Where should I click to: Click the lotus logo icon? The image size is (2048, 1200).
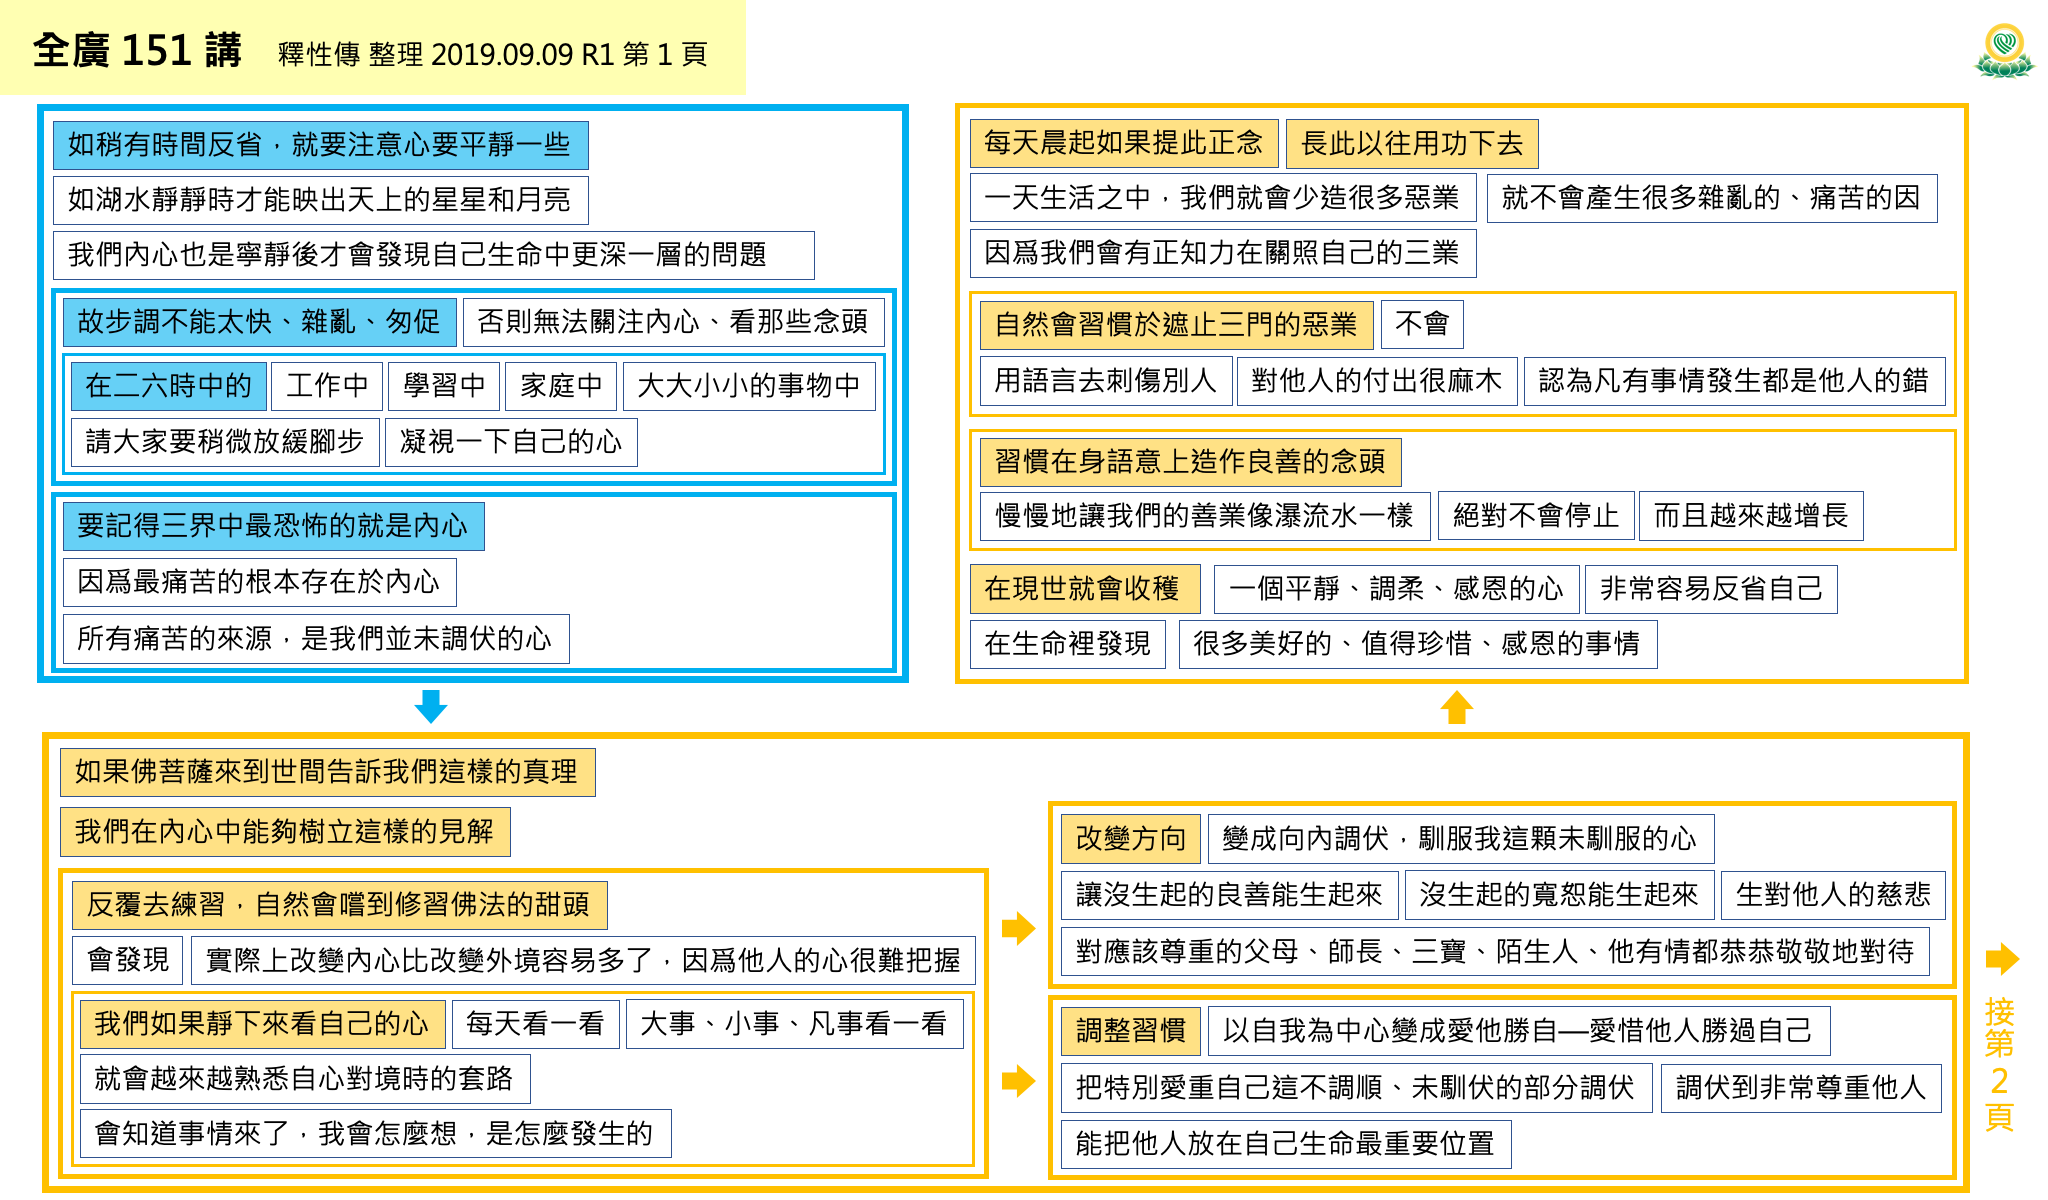2003,51
